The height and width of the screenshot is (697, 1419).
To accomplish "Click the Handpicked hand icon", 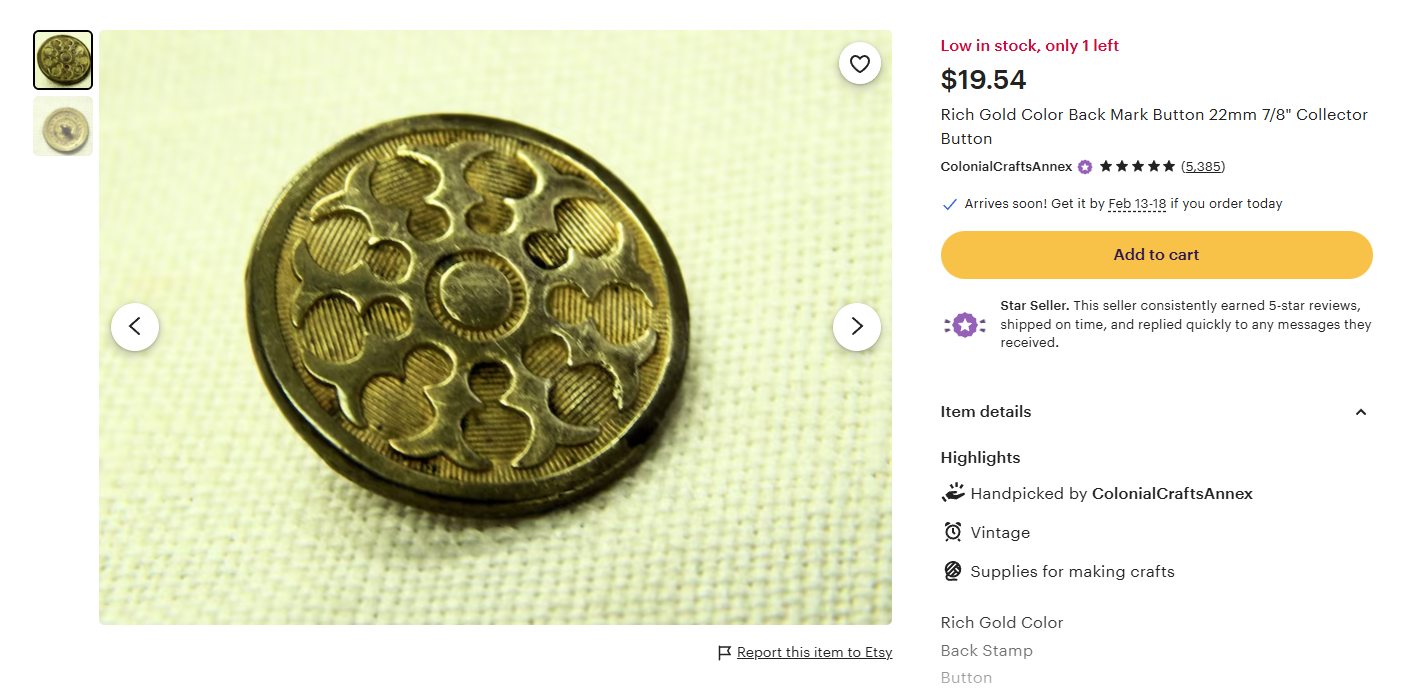I will pyautogui.click(x=952, y=493).
